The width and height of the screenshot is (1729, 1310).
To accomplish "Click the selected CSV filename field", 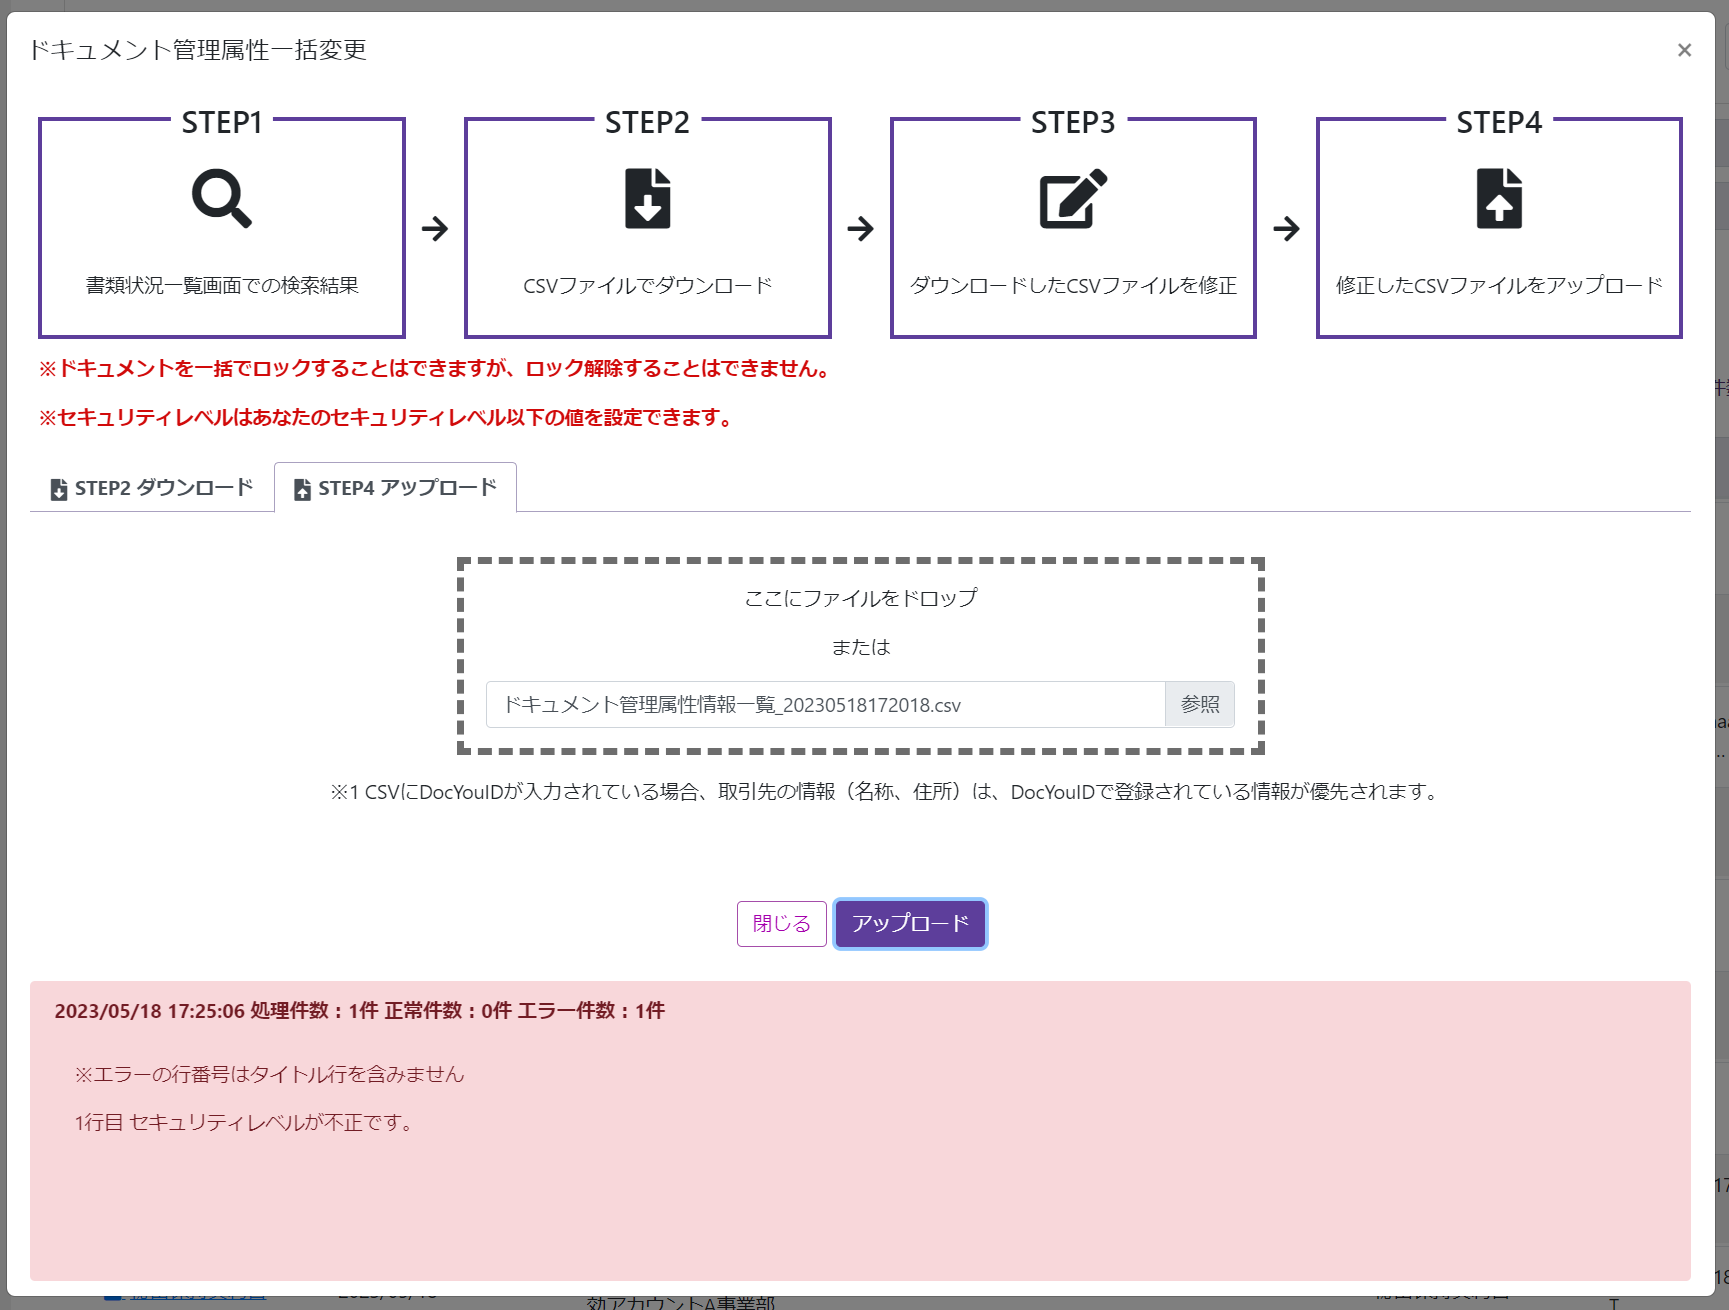I will 825,705.
